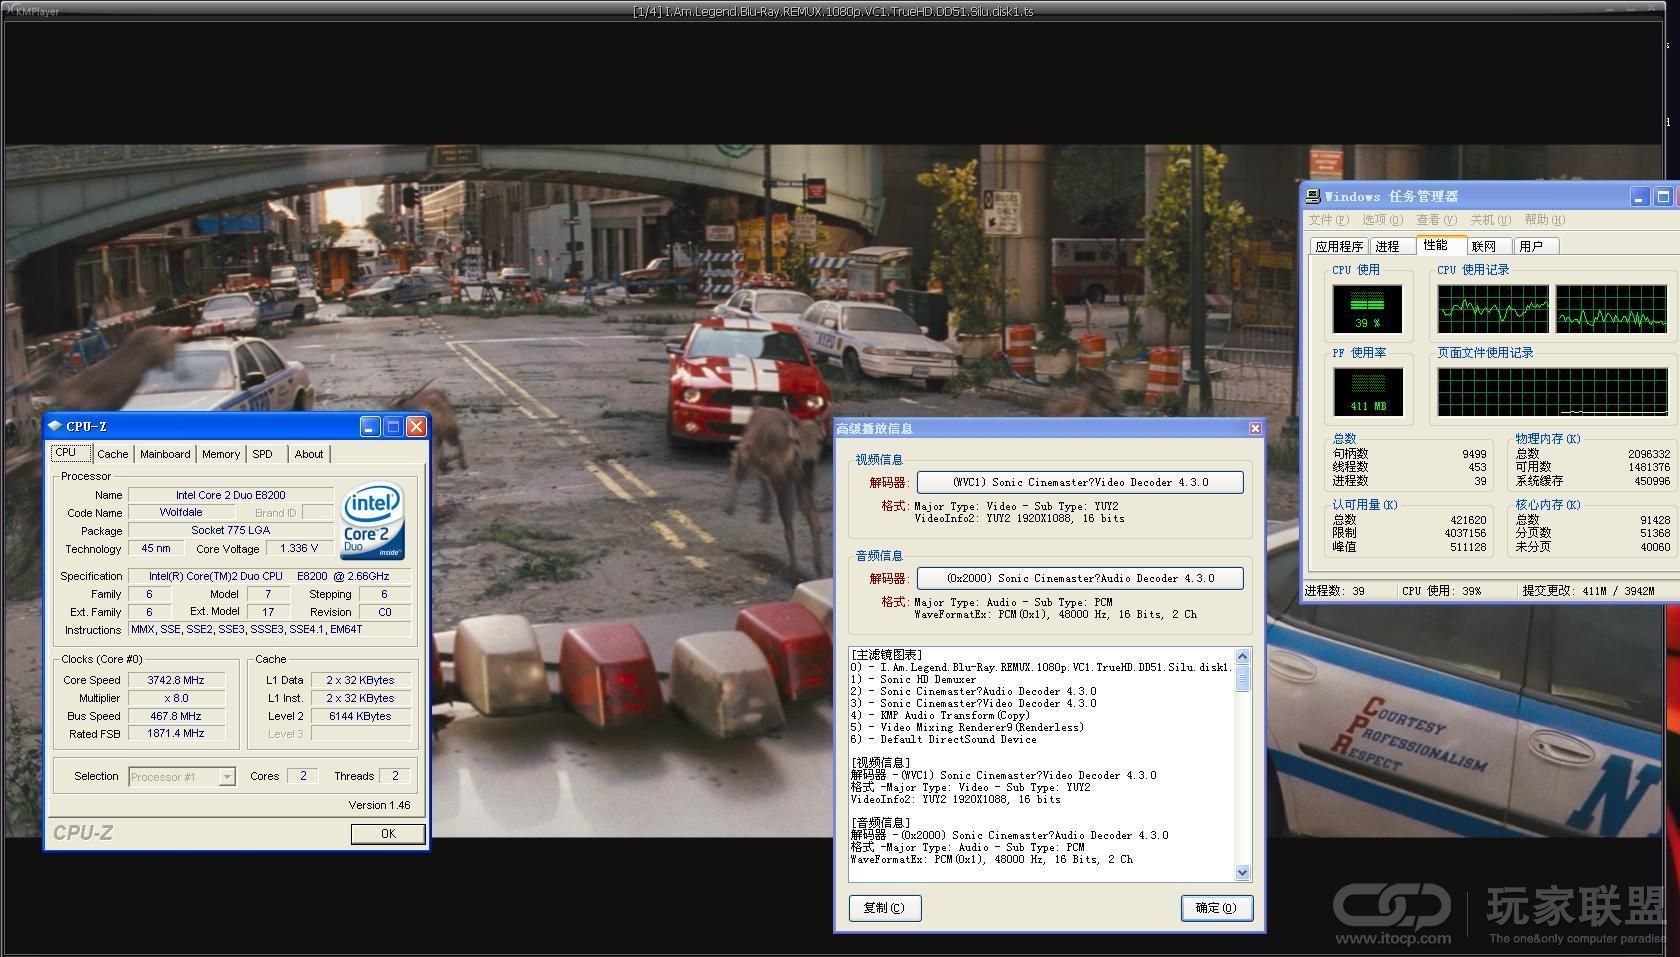Open the Processor #1 selection dropdown

(x=182, y=777)
